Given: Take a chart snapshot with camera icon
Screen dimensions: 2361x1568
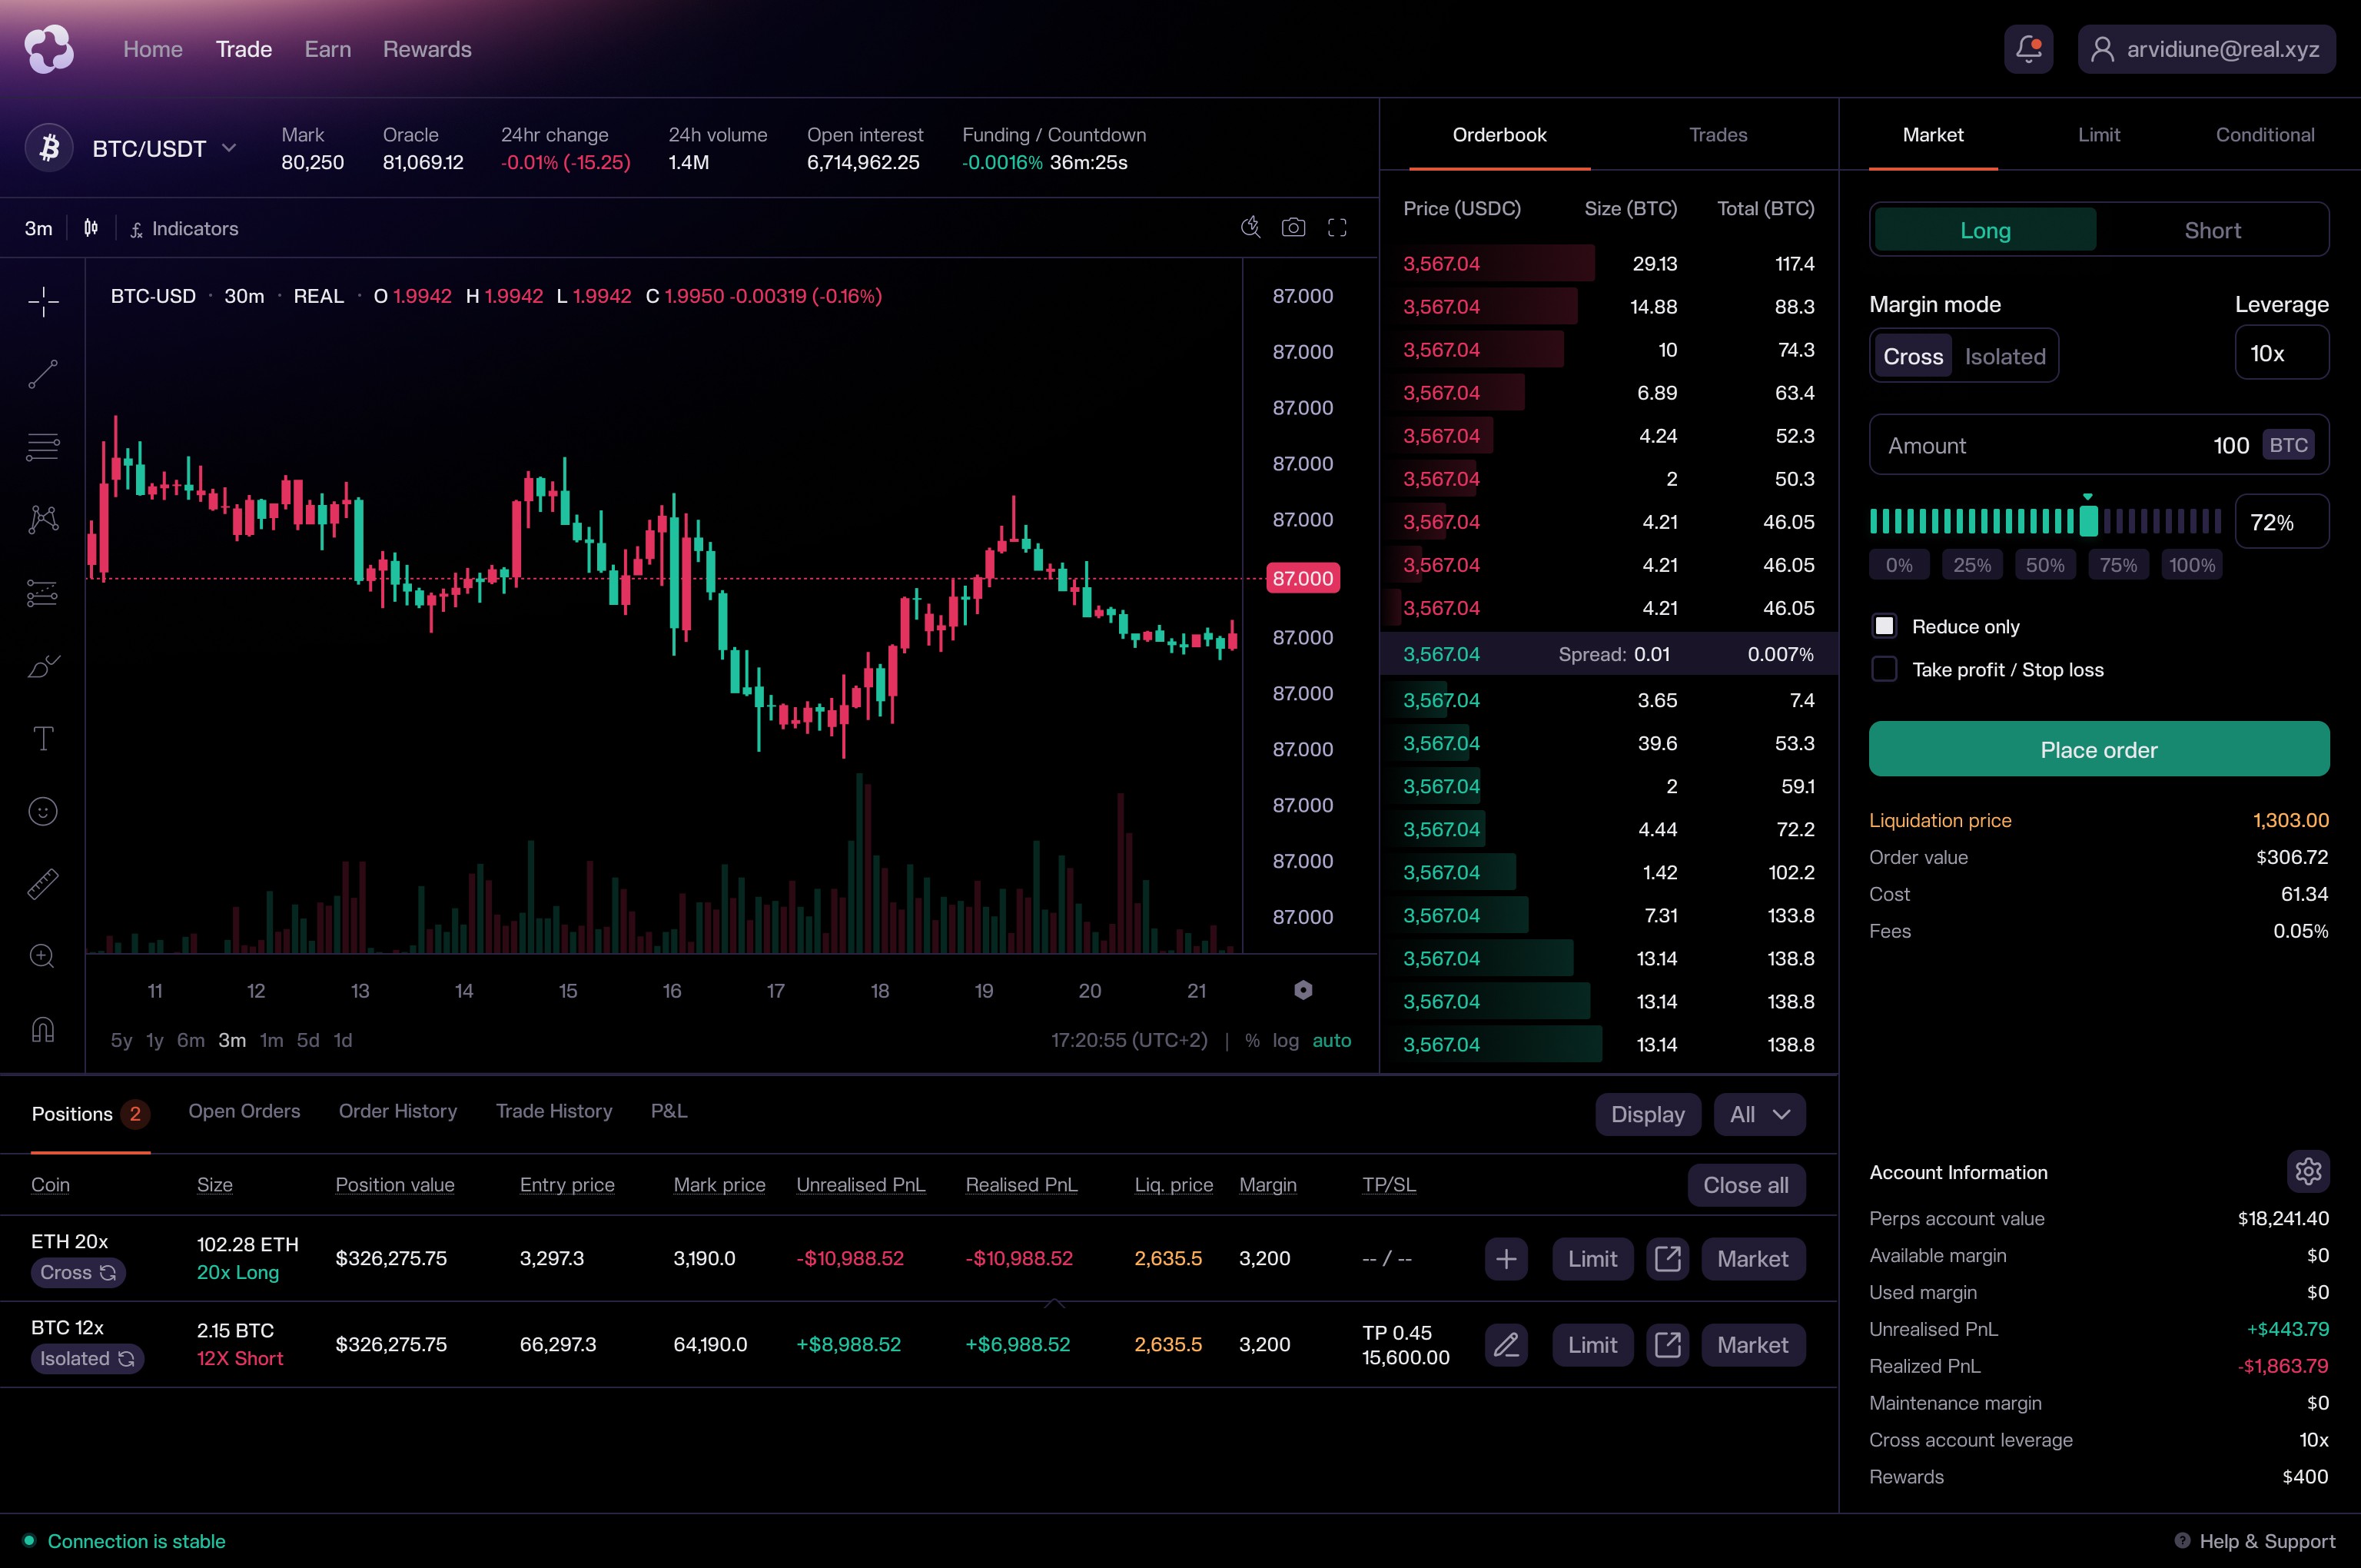Looking at the screenshot, I should 1293,228.
